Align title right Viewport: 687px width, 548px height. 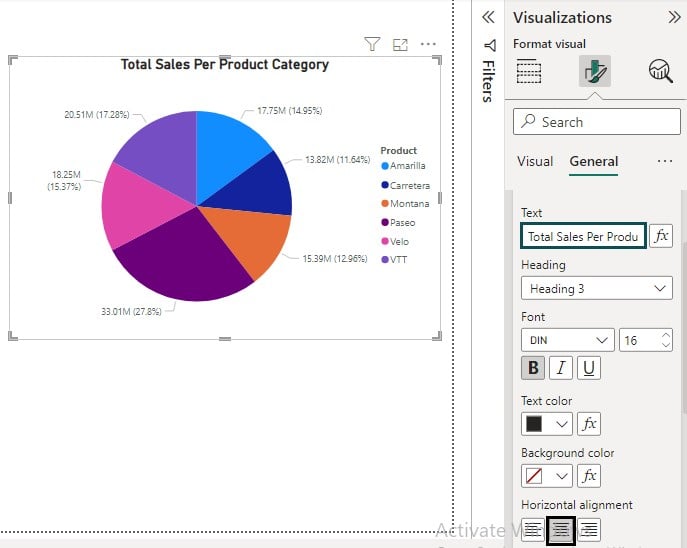589,530
